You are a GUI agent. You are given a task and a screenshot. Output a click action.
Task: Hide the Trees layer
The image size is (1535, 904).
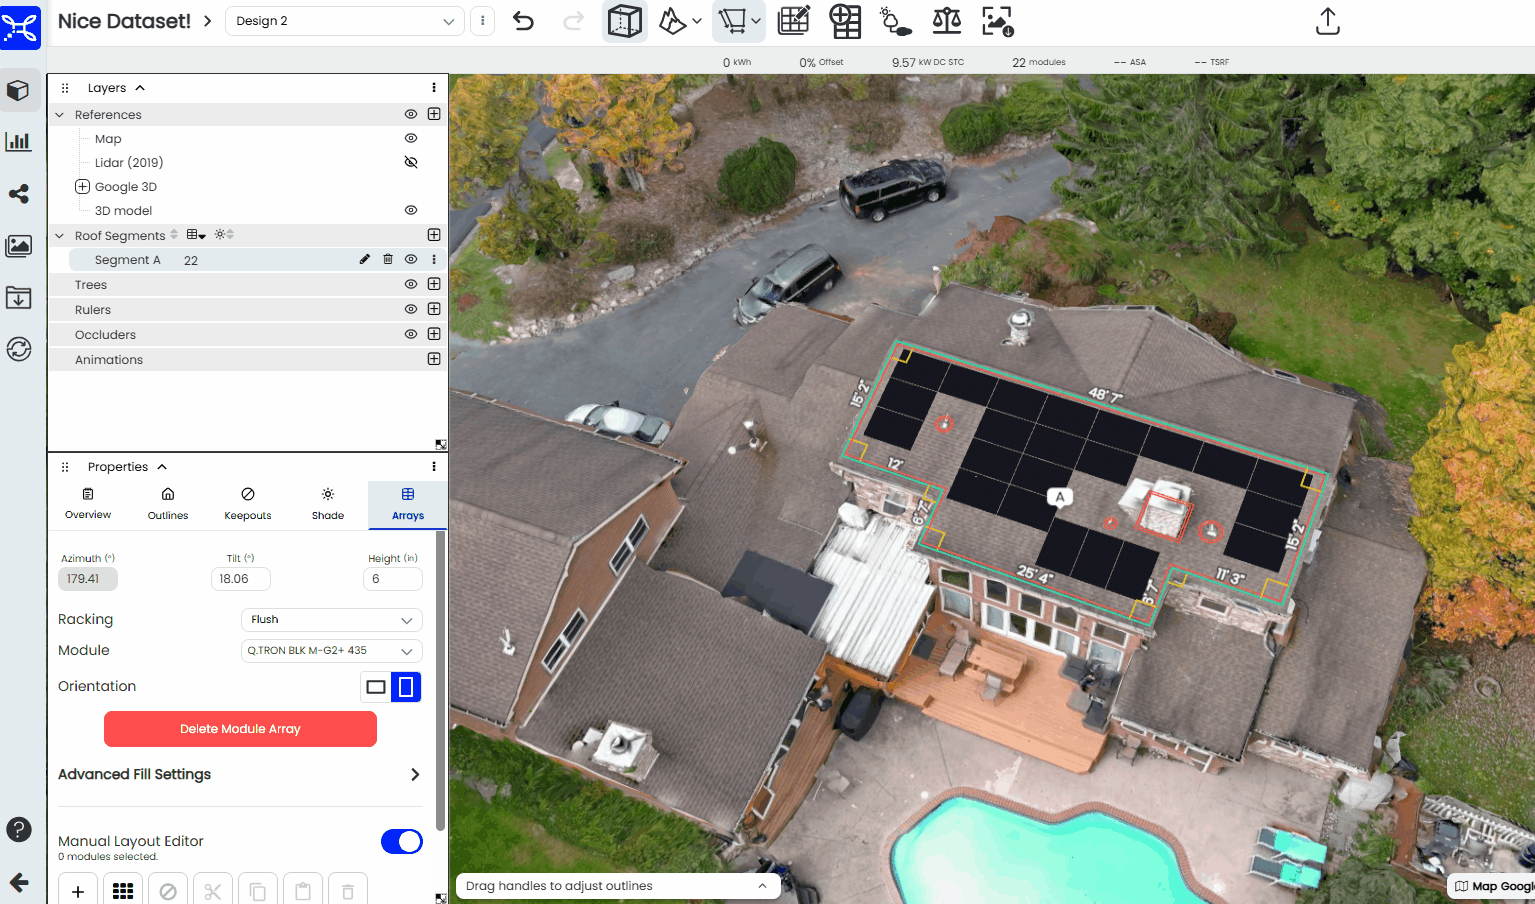point(410,284)
